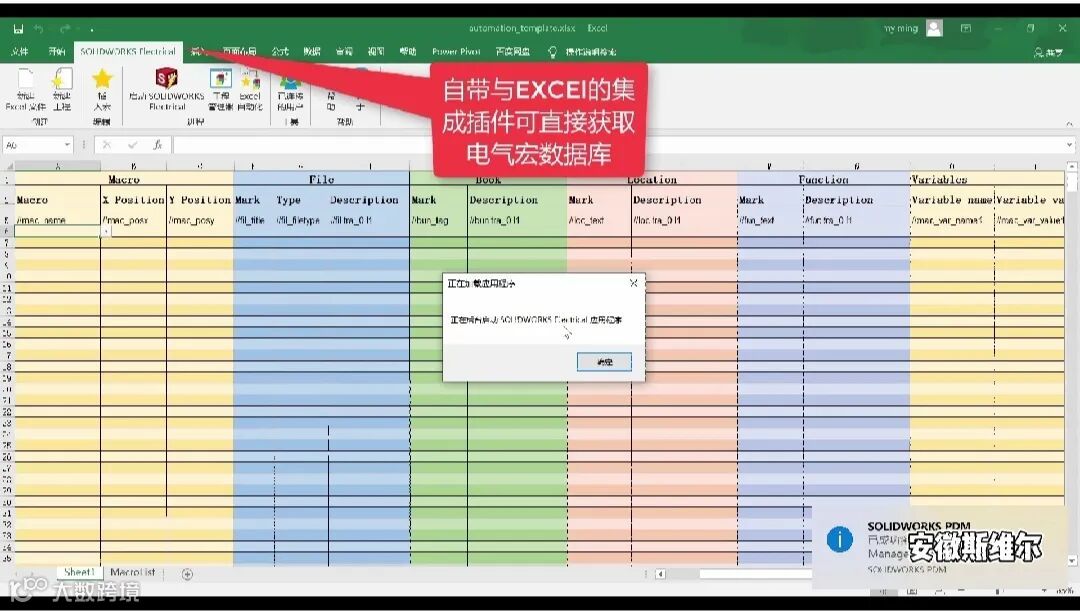The image size is (1080, 611).
Task: Select the 'Variables' group header cell
Action: [987, 179]
